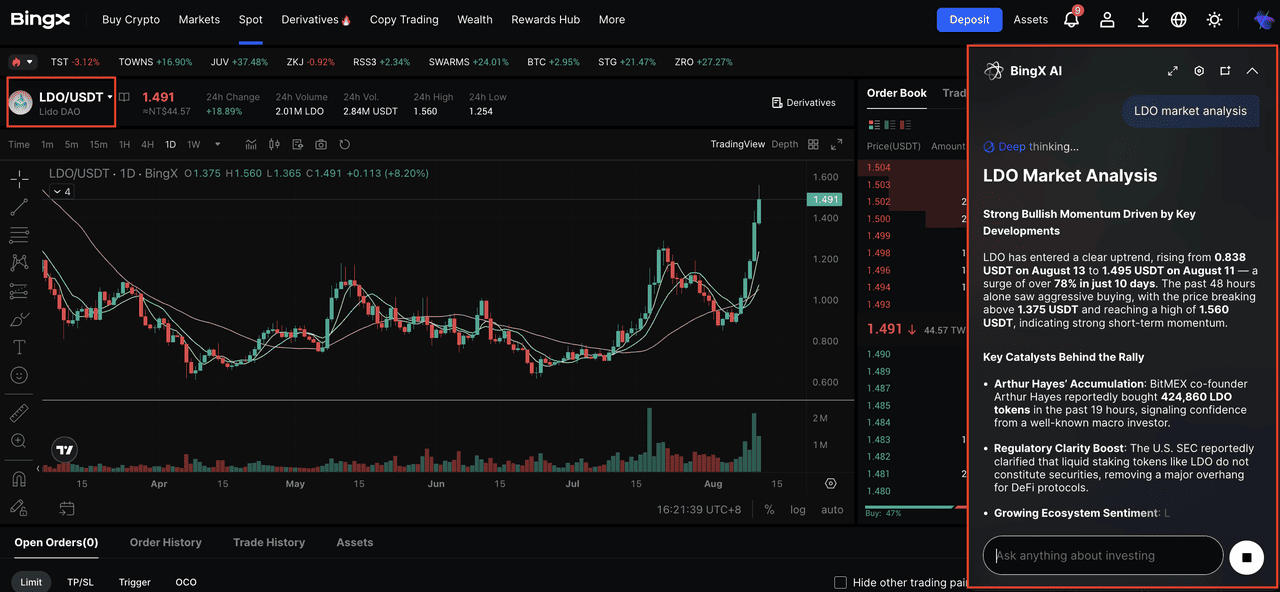
Task: Select the crosshair cursor tool
Action: (x=19, y=179)
